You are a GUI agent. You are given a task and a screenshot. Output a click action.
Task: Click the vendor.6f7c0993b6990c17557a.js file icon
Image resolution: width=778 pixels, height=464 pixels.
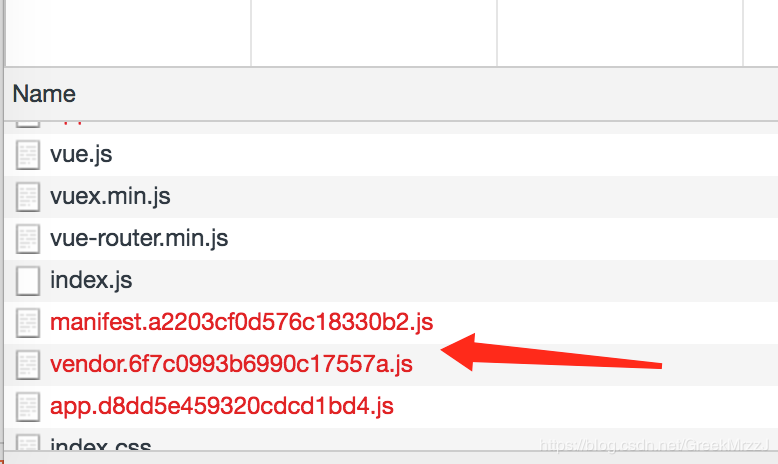point(28,365)
